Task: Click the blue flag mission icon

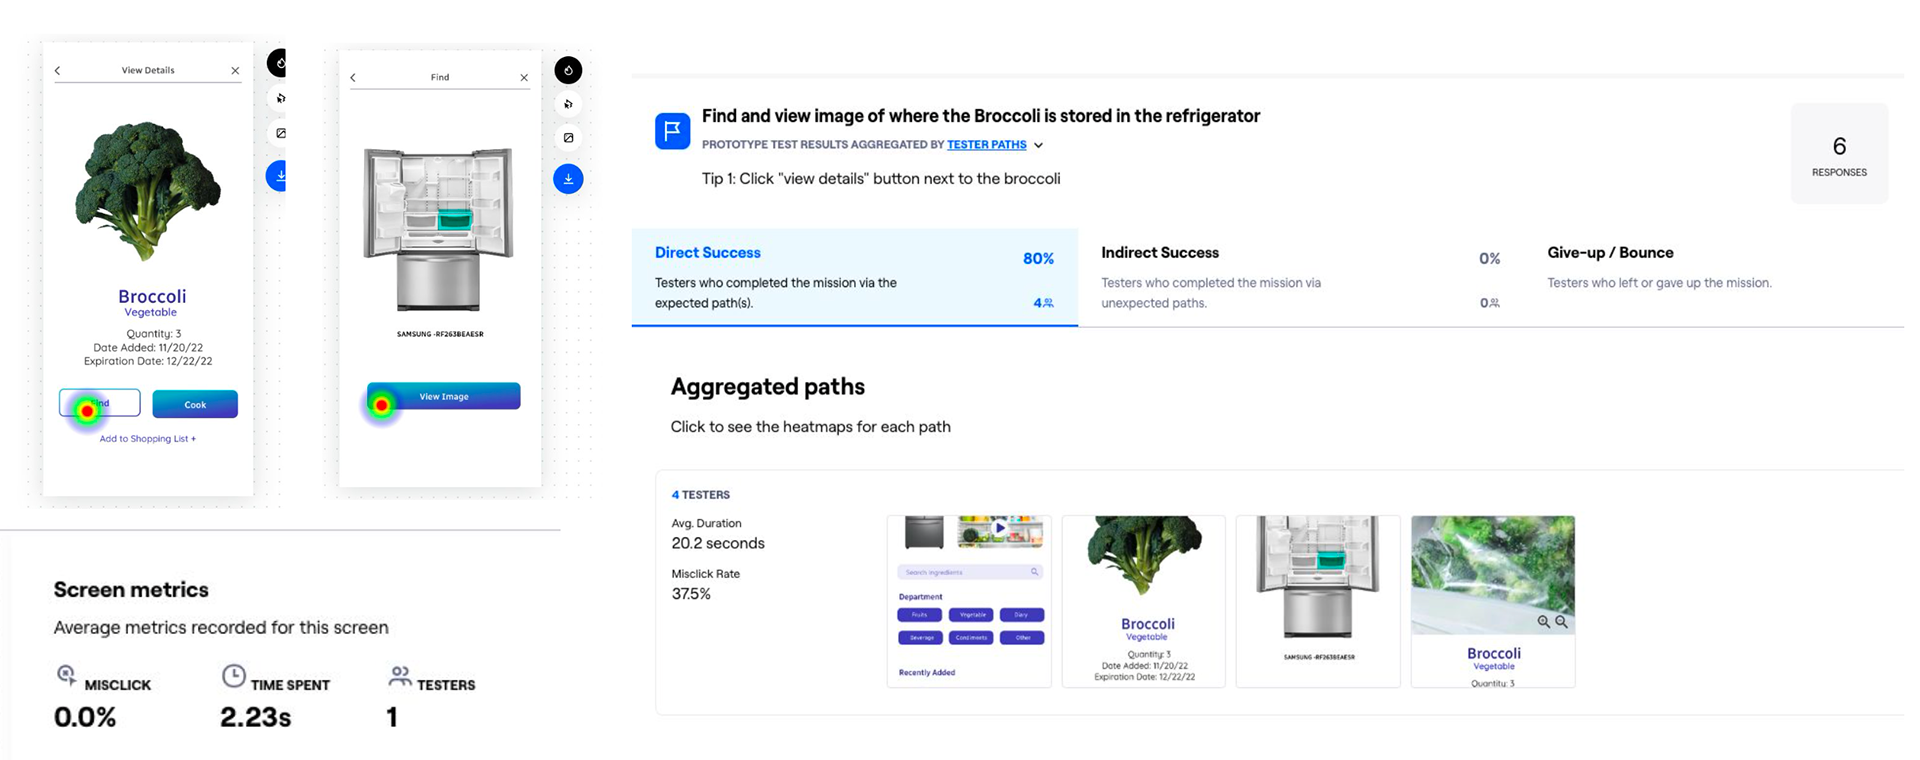Action: [x=672, y=131]
